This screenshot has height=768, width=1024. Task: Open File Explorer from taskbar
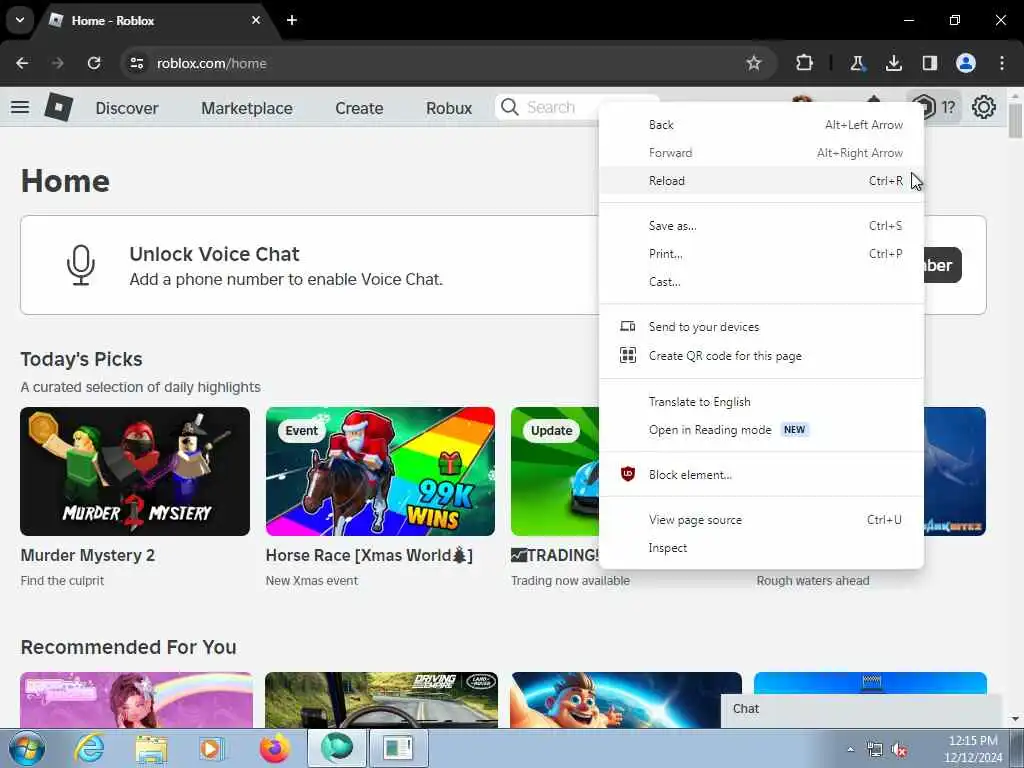coord(152,748)
